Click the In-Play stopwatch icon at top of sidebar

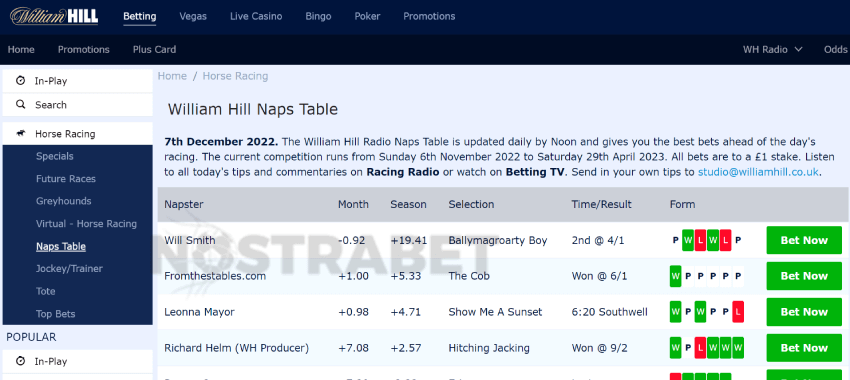(x=21, y=81)
